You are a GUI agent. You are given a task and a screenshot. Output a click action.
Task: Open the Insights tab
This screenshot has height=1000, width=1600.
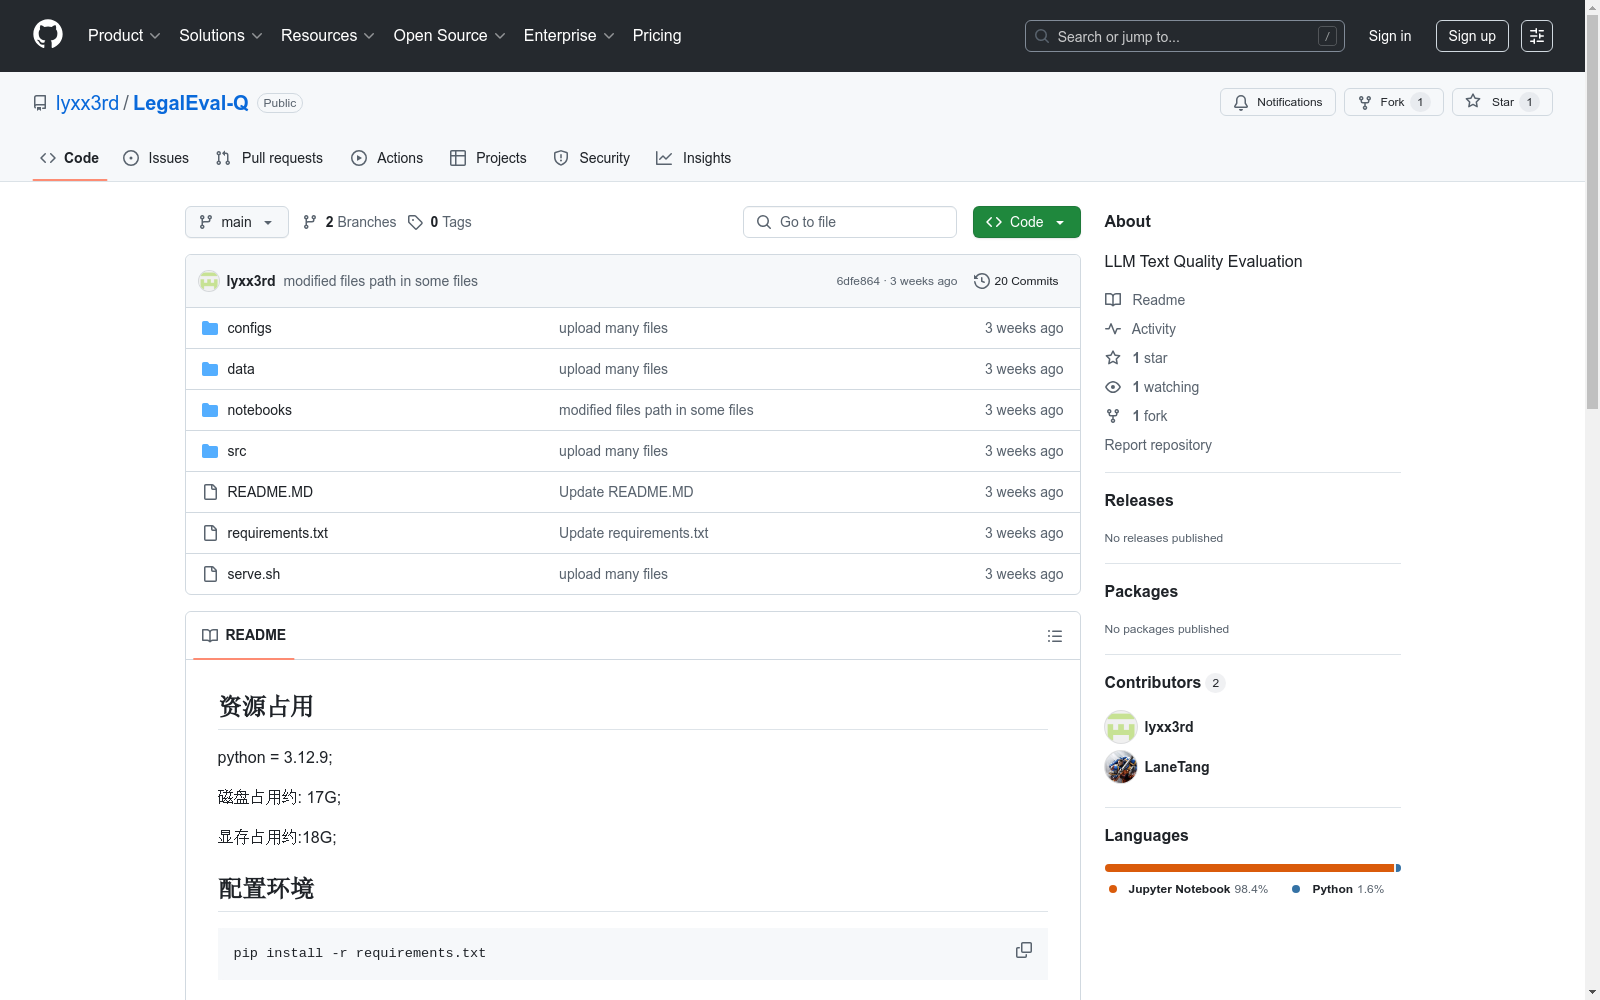tap(694, 158)
